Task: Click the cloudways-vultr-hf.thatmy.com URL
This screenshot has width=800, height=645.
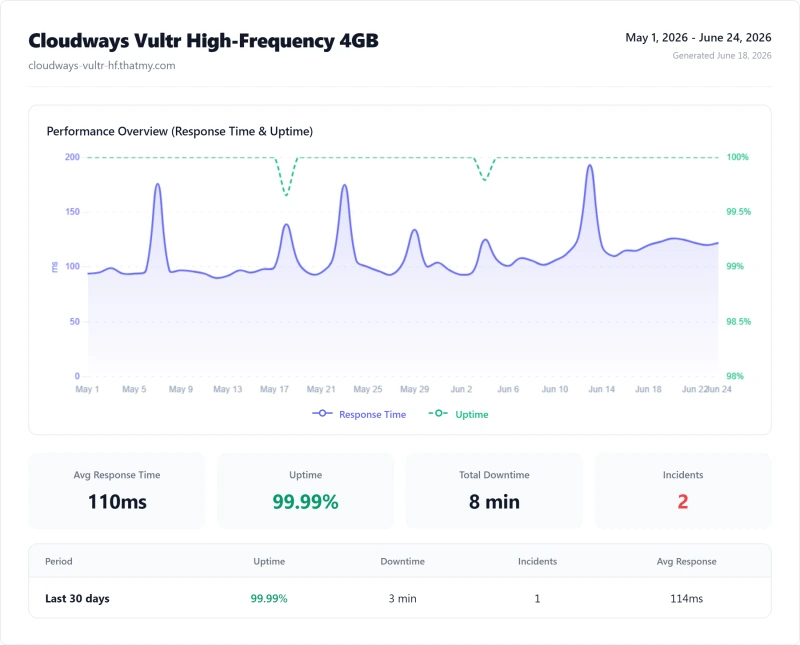Action: (102, 65)
